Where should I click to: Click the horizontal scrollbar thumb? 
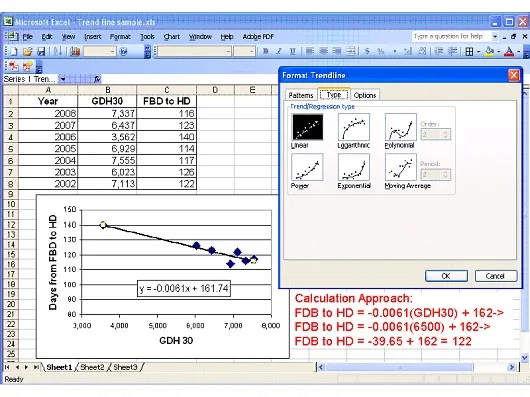point(400,367)
